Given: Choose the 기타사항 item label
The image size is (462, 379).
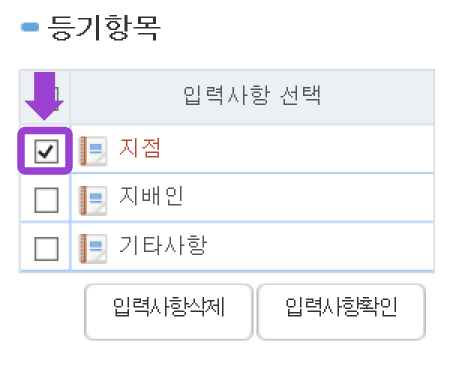Looking at the screenshot, I should coord(163,245).
